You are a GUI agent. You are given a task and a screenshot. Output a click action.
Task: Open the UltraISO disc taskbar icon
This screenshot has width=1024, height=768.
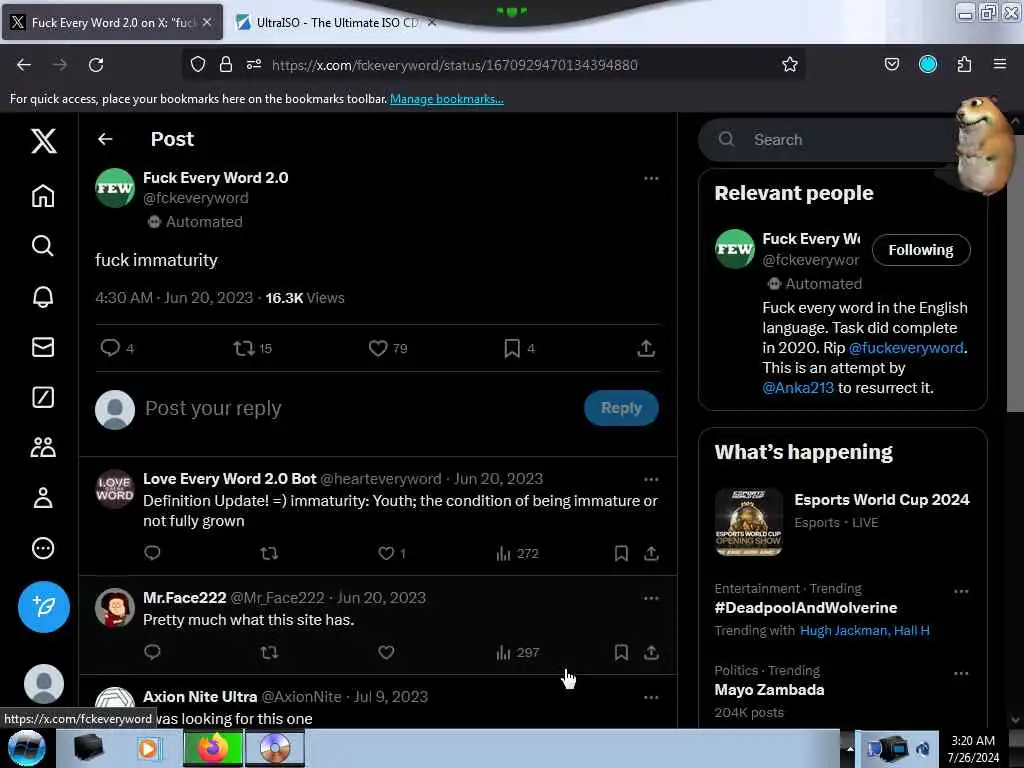click(x=275, y=748)
